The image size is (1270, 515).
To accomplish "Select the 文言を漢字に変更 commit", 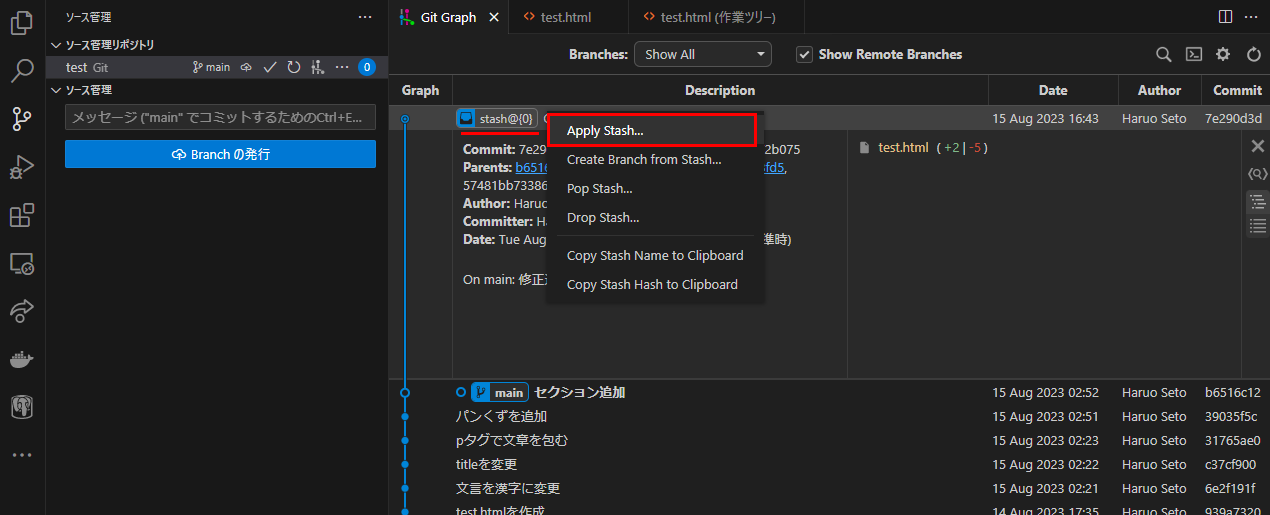I will [829, 488].
